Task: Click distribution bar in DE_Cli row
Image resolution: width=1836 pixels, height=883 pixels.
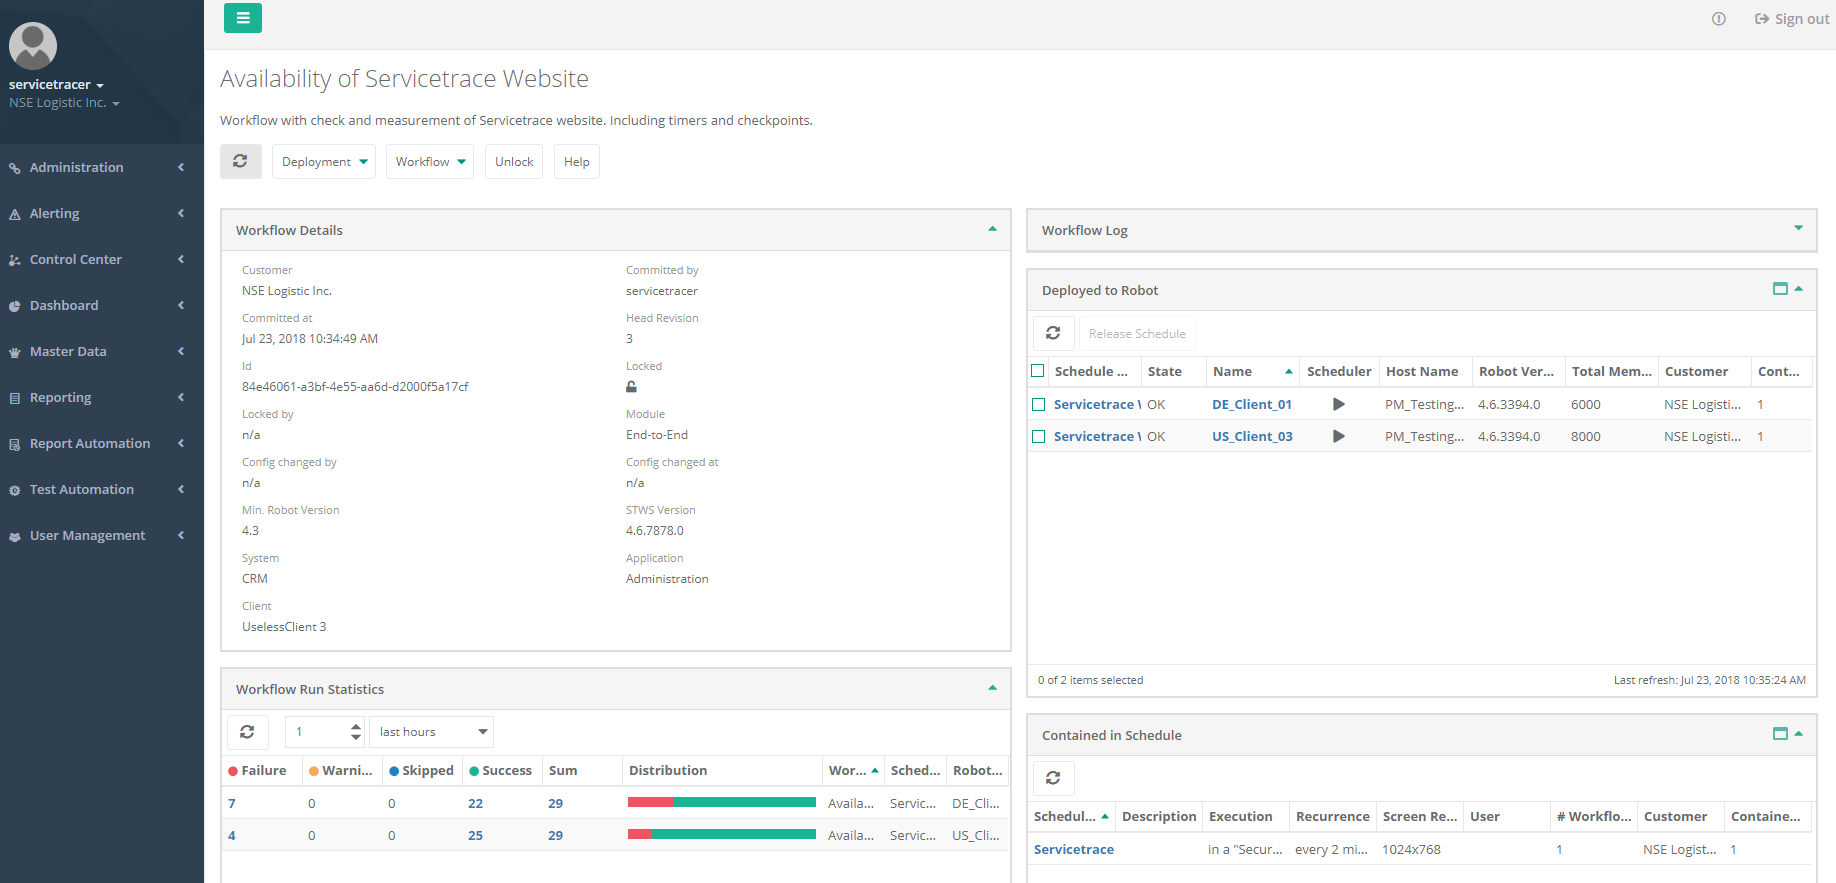Action: pyautogui.click(x=722, y=802)
